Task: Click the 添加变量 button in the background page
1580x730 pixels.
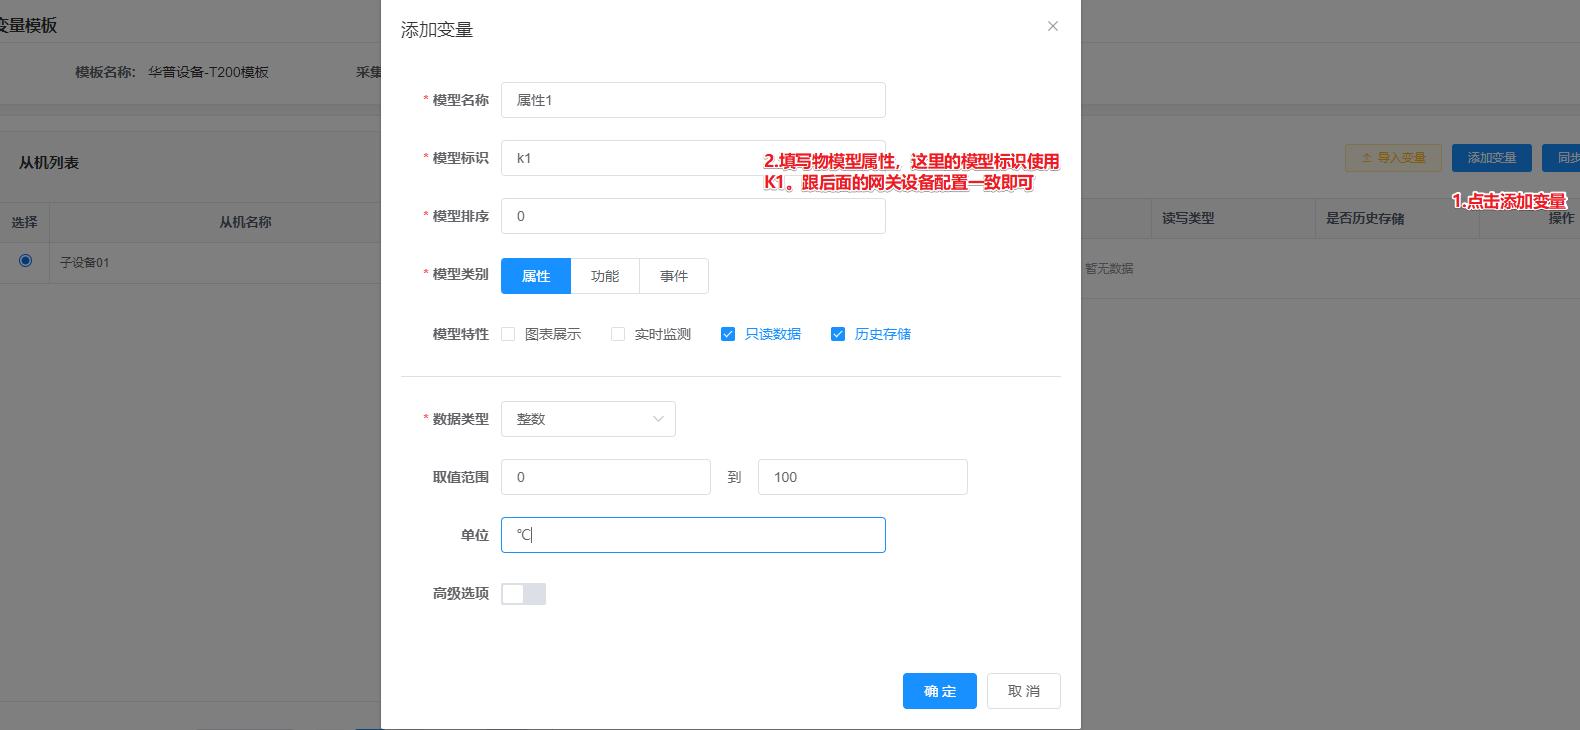Action: coord(1491,158)
